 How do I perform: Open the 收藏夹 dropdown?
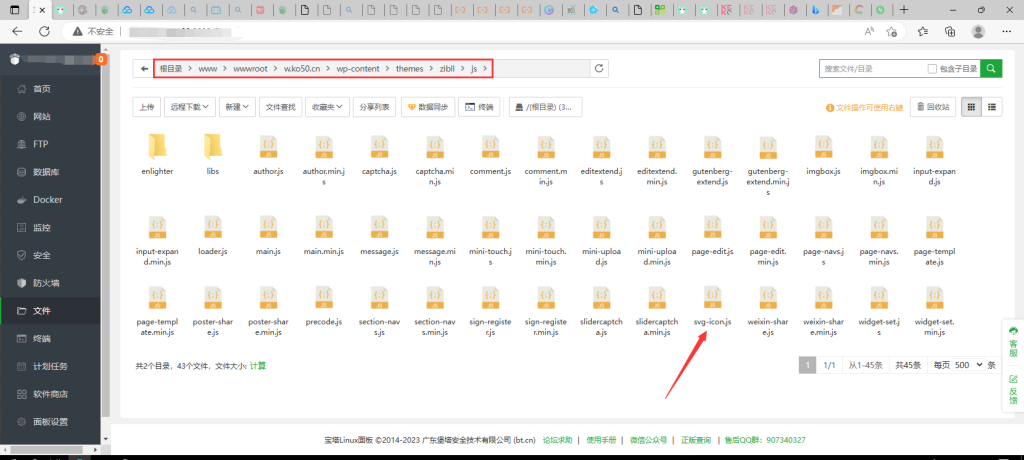(x=327, y=107)
